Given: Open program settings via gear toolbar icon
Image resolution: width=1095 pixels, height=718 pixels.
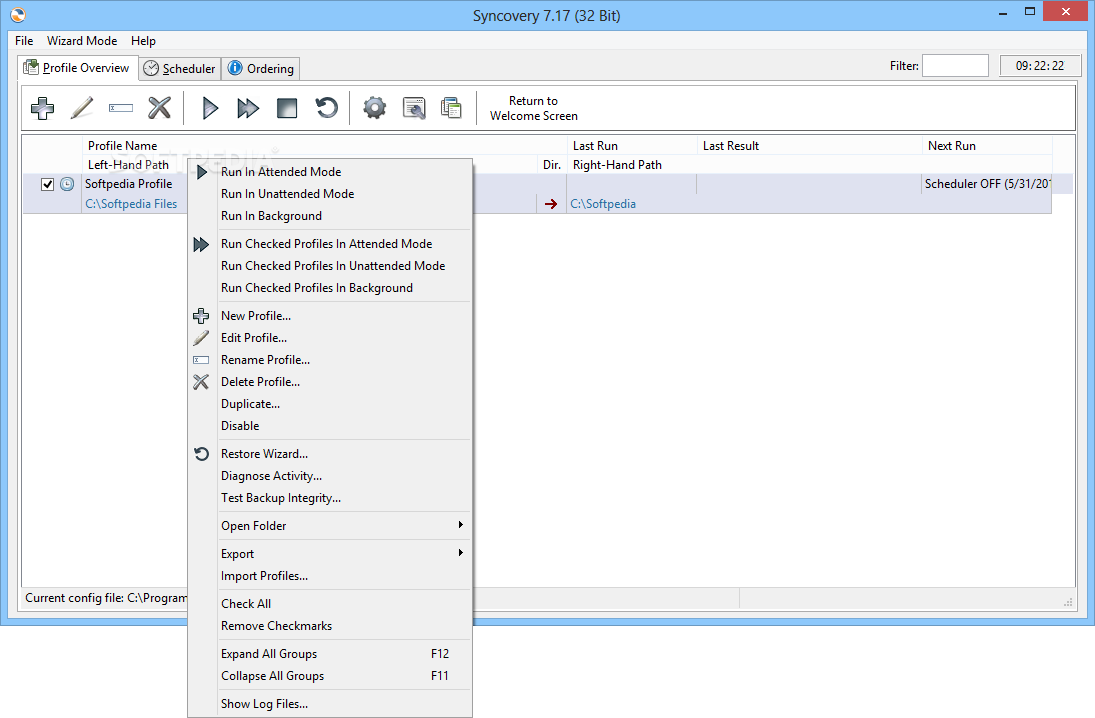Looking at the screenshot, I should [374, 108].
